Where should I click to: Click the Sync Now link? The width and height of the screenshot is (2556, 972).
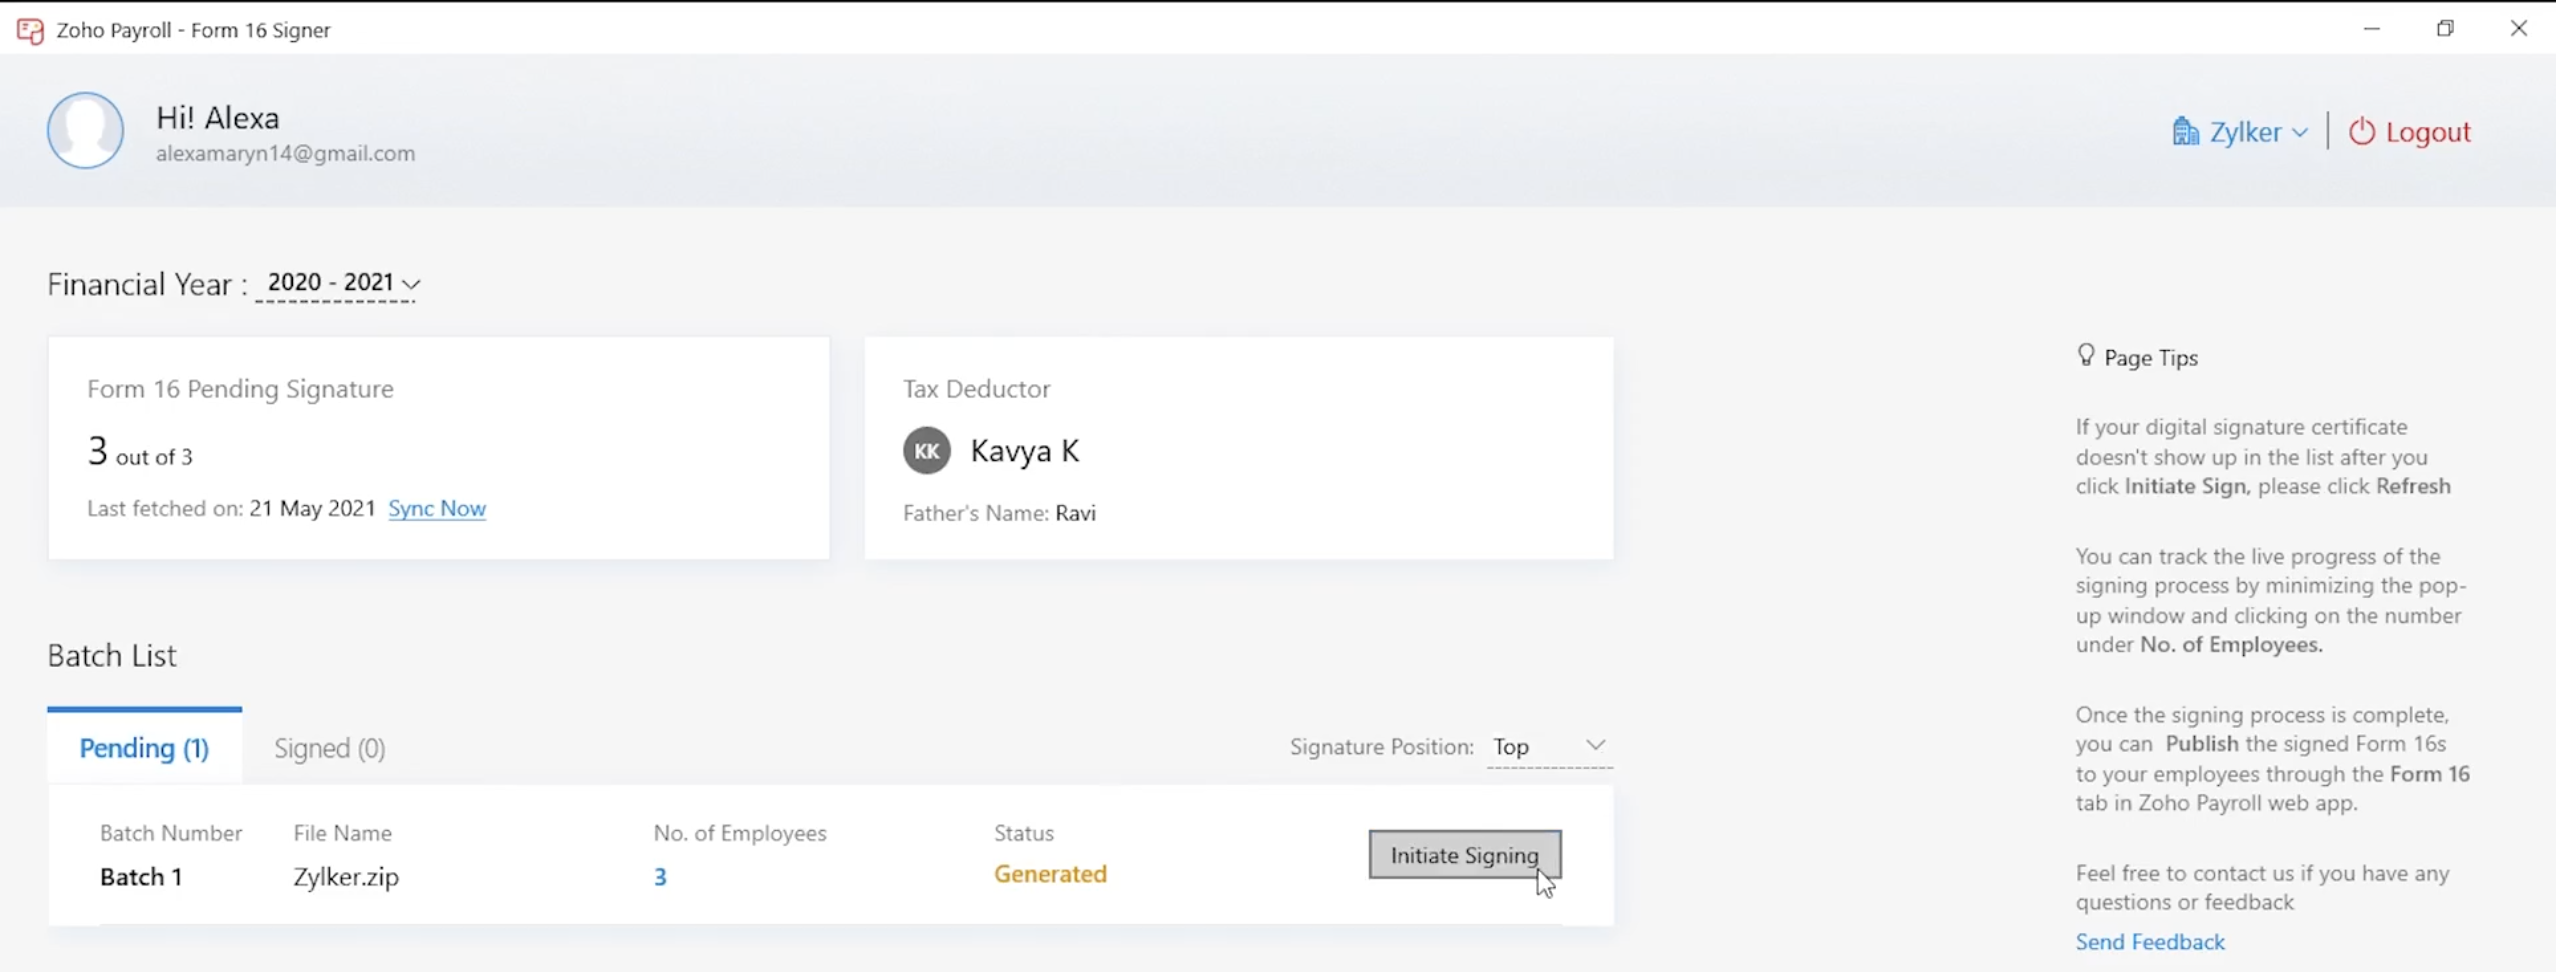437,508
